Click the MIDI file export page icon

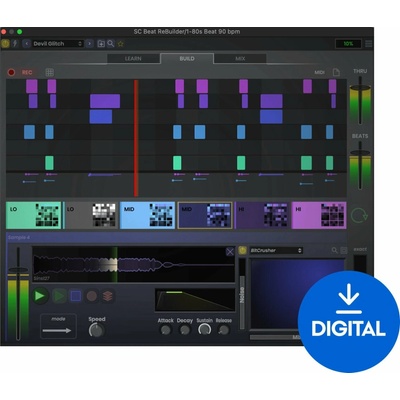(336, 72)
